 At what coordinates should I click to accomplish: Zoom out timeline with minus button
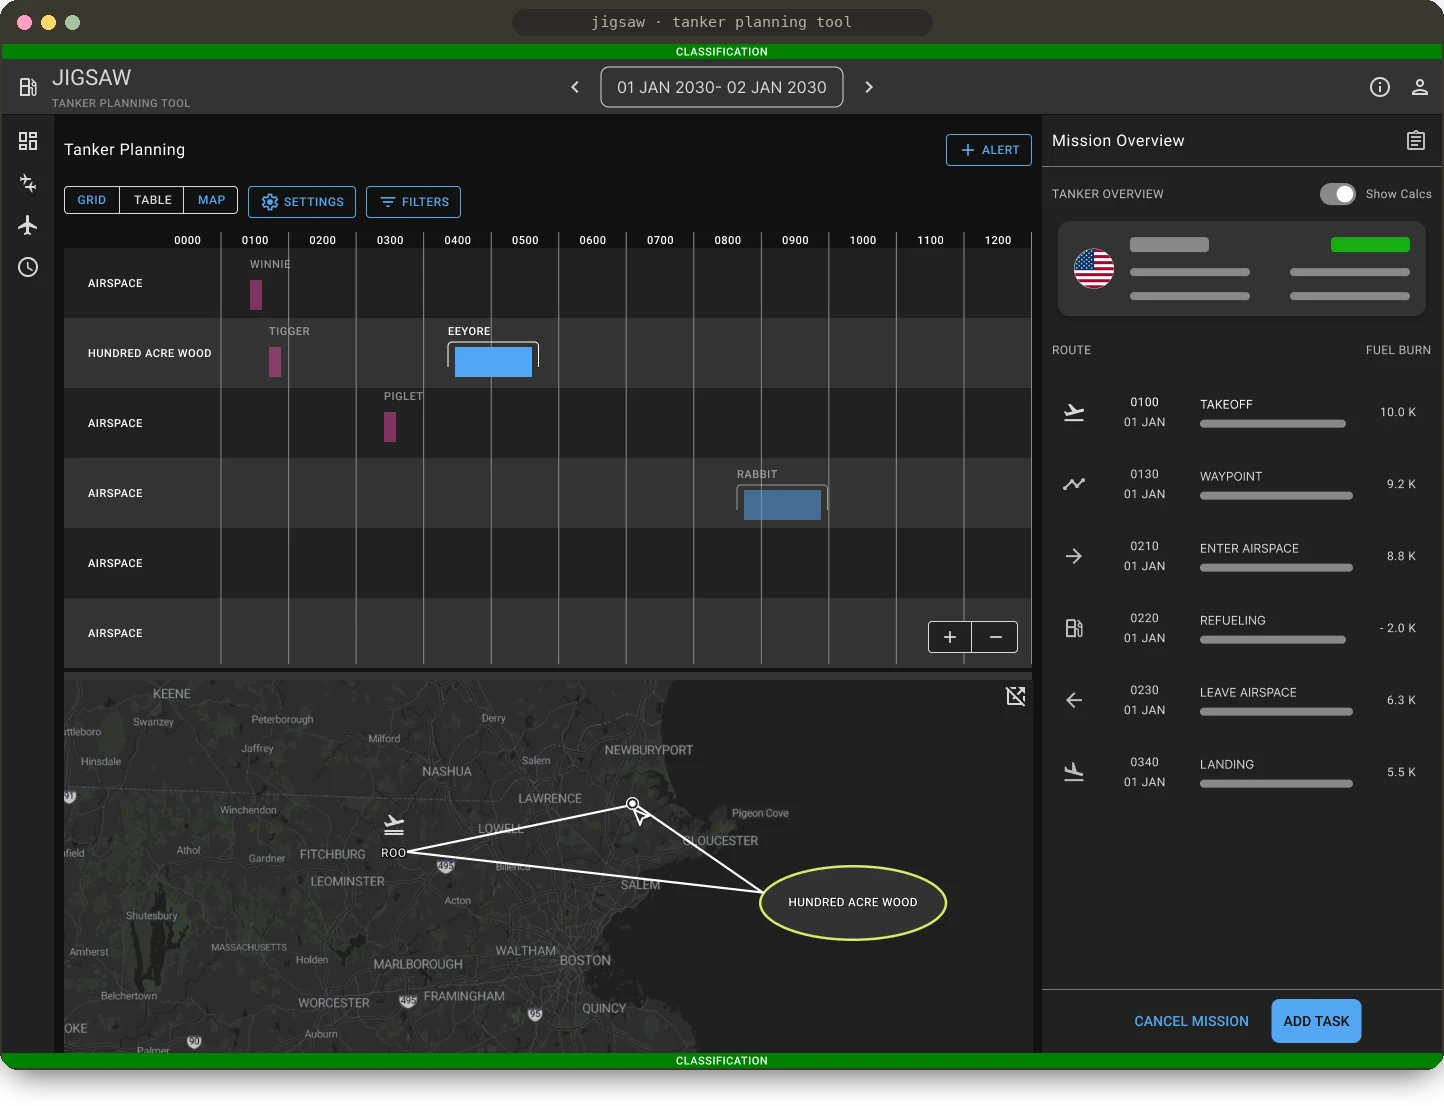[x=995, y=637]
